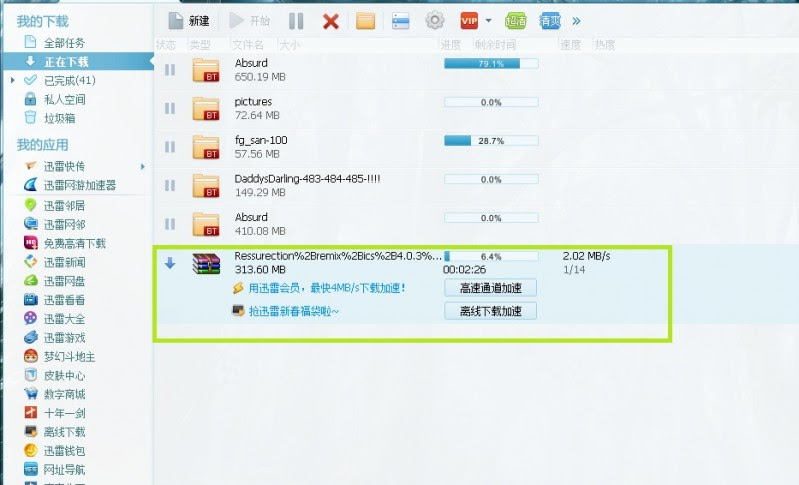The image size is (799, 485).
Task: Click the 离线下载加速 button
Action: point(491,311)
